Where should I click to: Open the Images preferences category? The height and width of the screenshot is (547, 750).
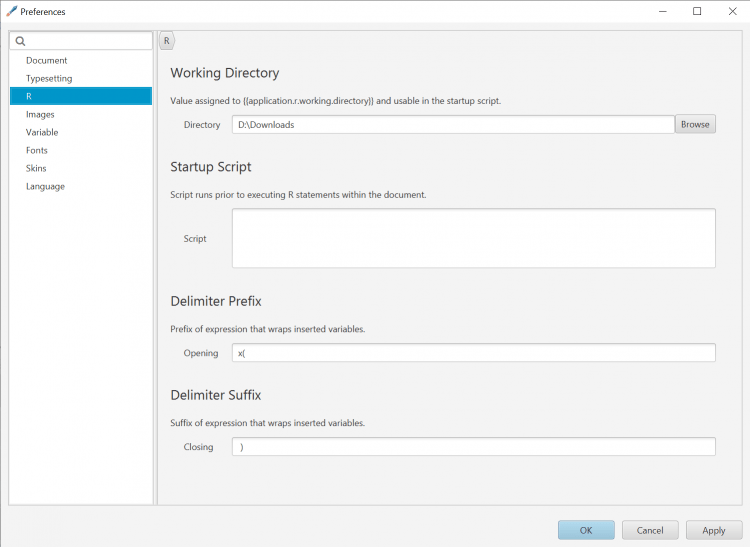(40, 114)
